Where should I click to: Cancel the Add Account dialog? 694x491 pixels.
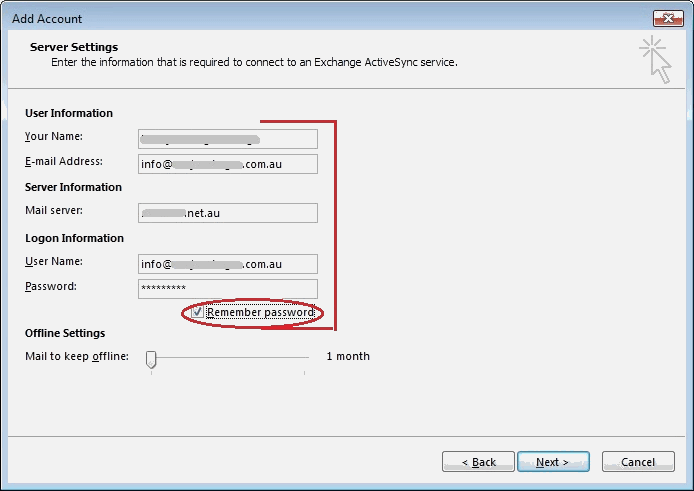pyautogui.click(x=638, y=462)
